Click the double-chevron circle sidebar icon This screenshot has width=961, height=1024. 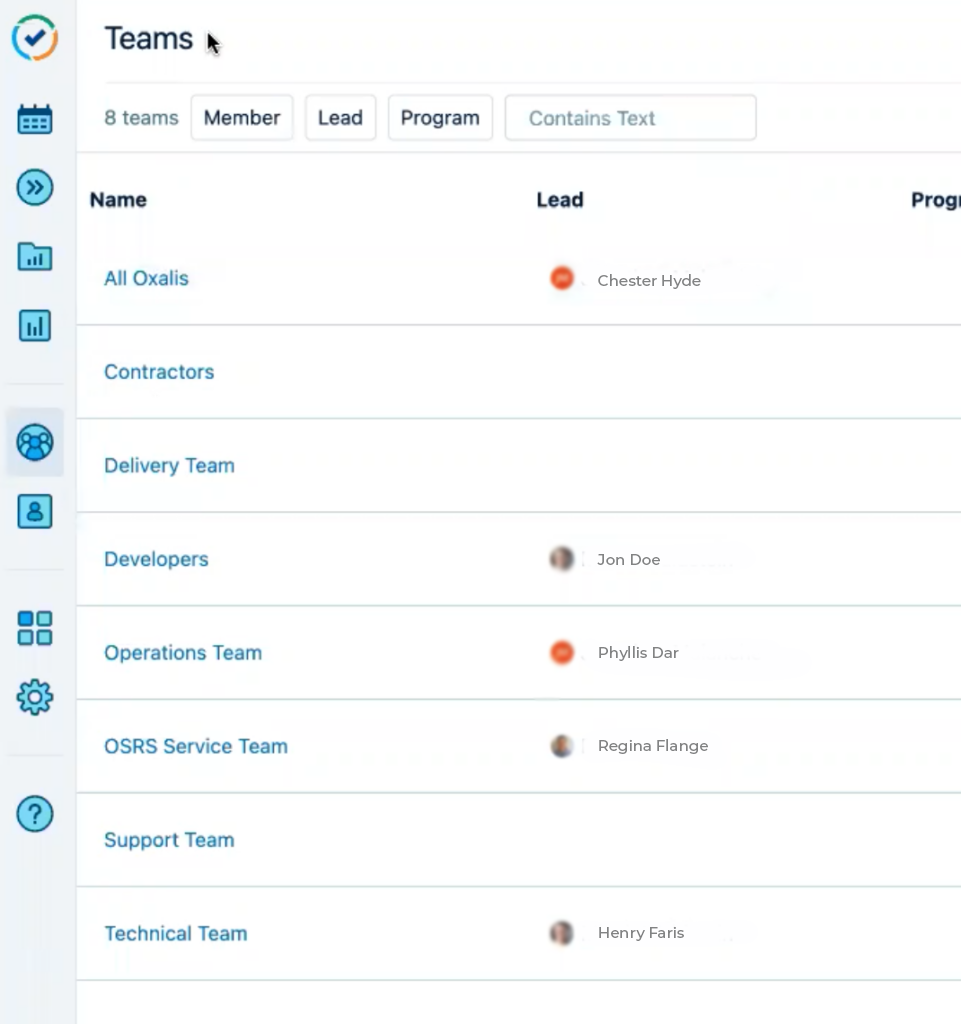[35, 187]
